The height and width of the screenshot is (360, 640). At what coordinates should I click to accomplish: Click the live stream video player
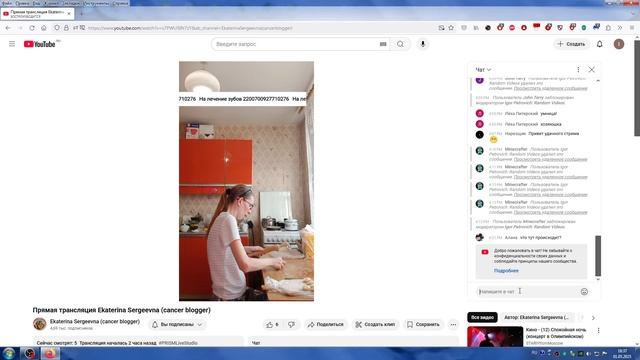coord(247,181)
